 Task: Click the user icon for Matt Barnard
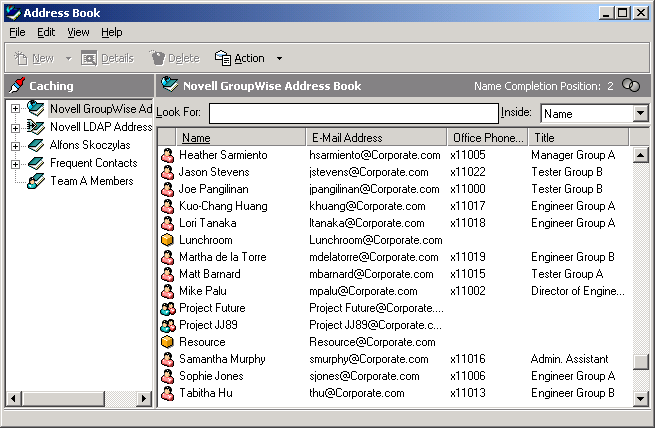[x=168, y=274]
